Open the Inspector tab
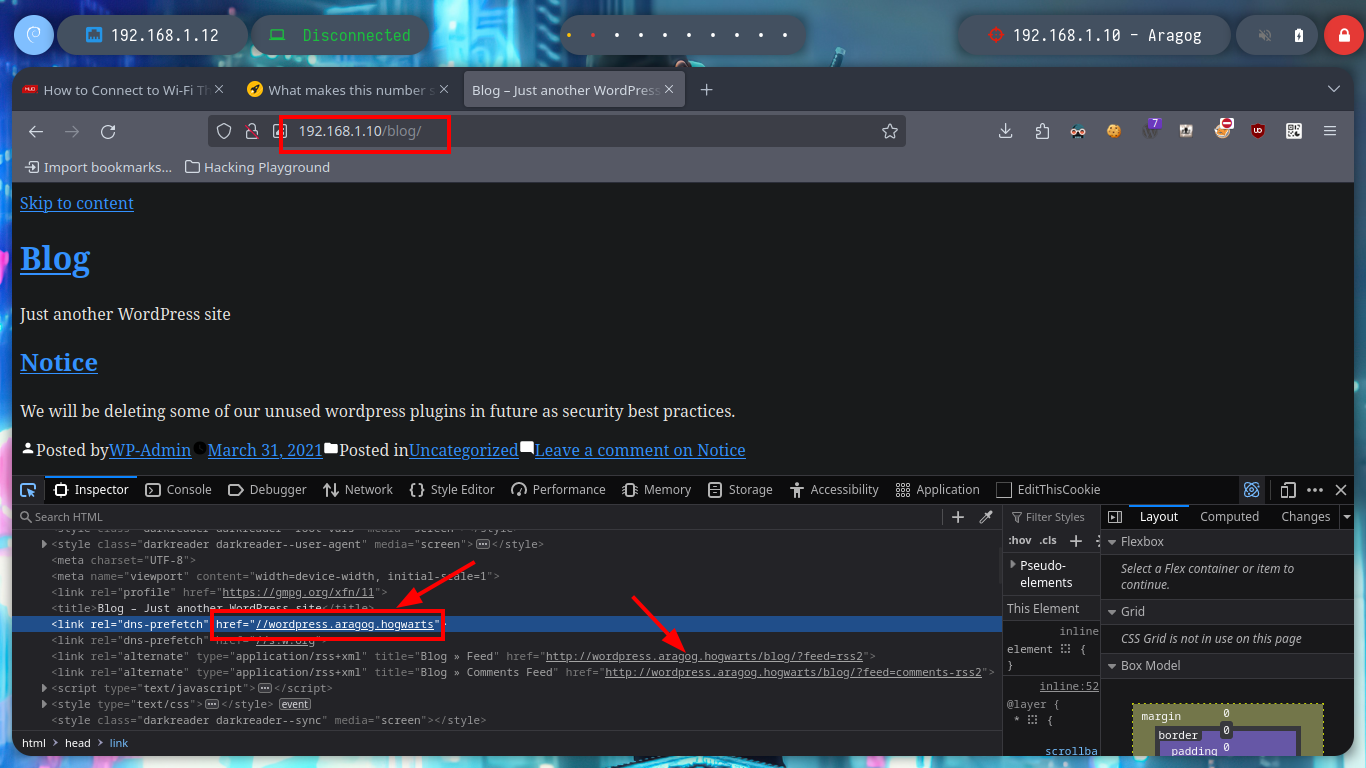This screenshot has height=768, width=1366. coord(91,490)
